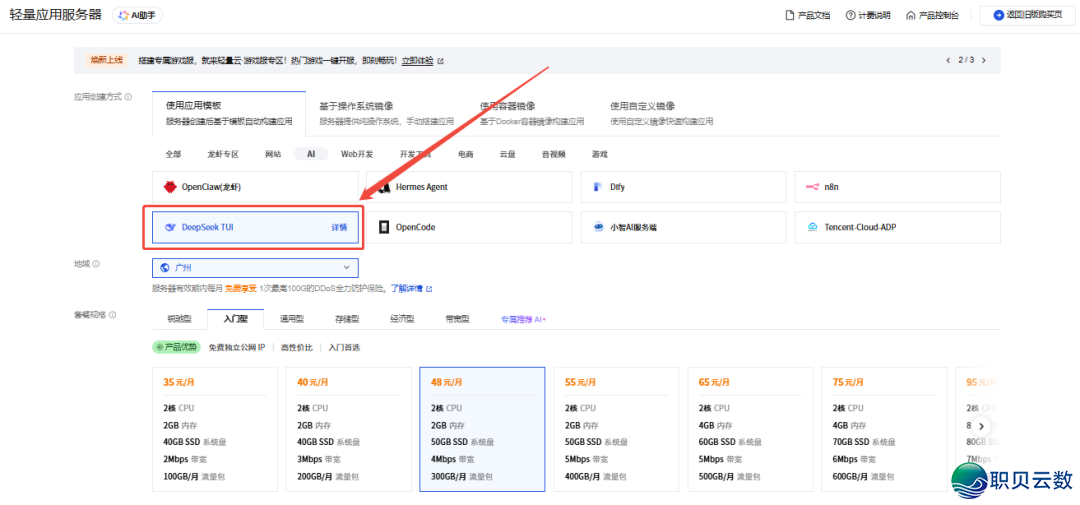Open the AI助手 assistant button
Viewport: 1080px width, 505px height.
tap(137, 15)
